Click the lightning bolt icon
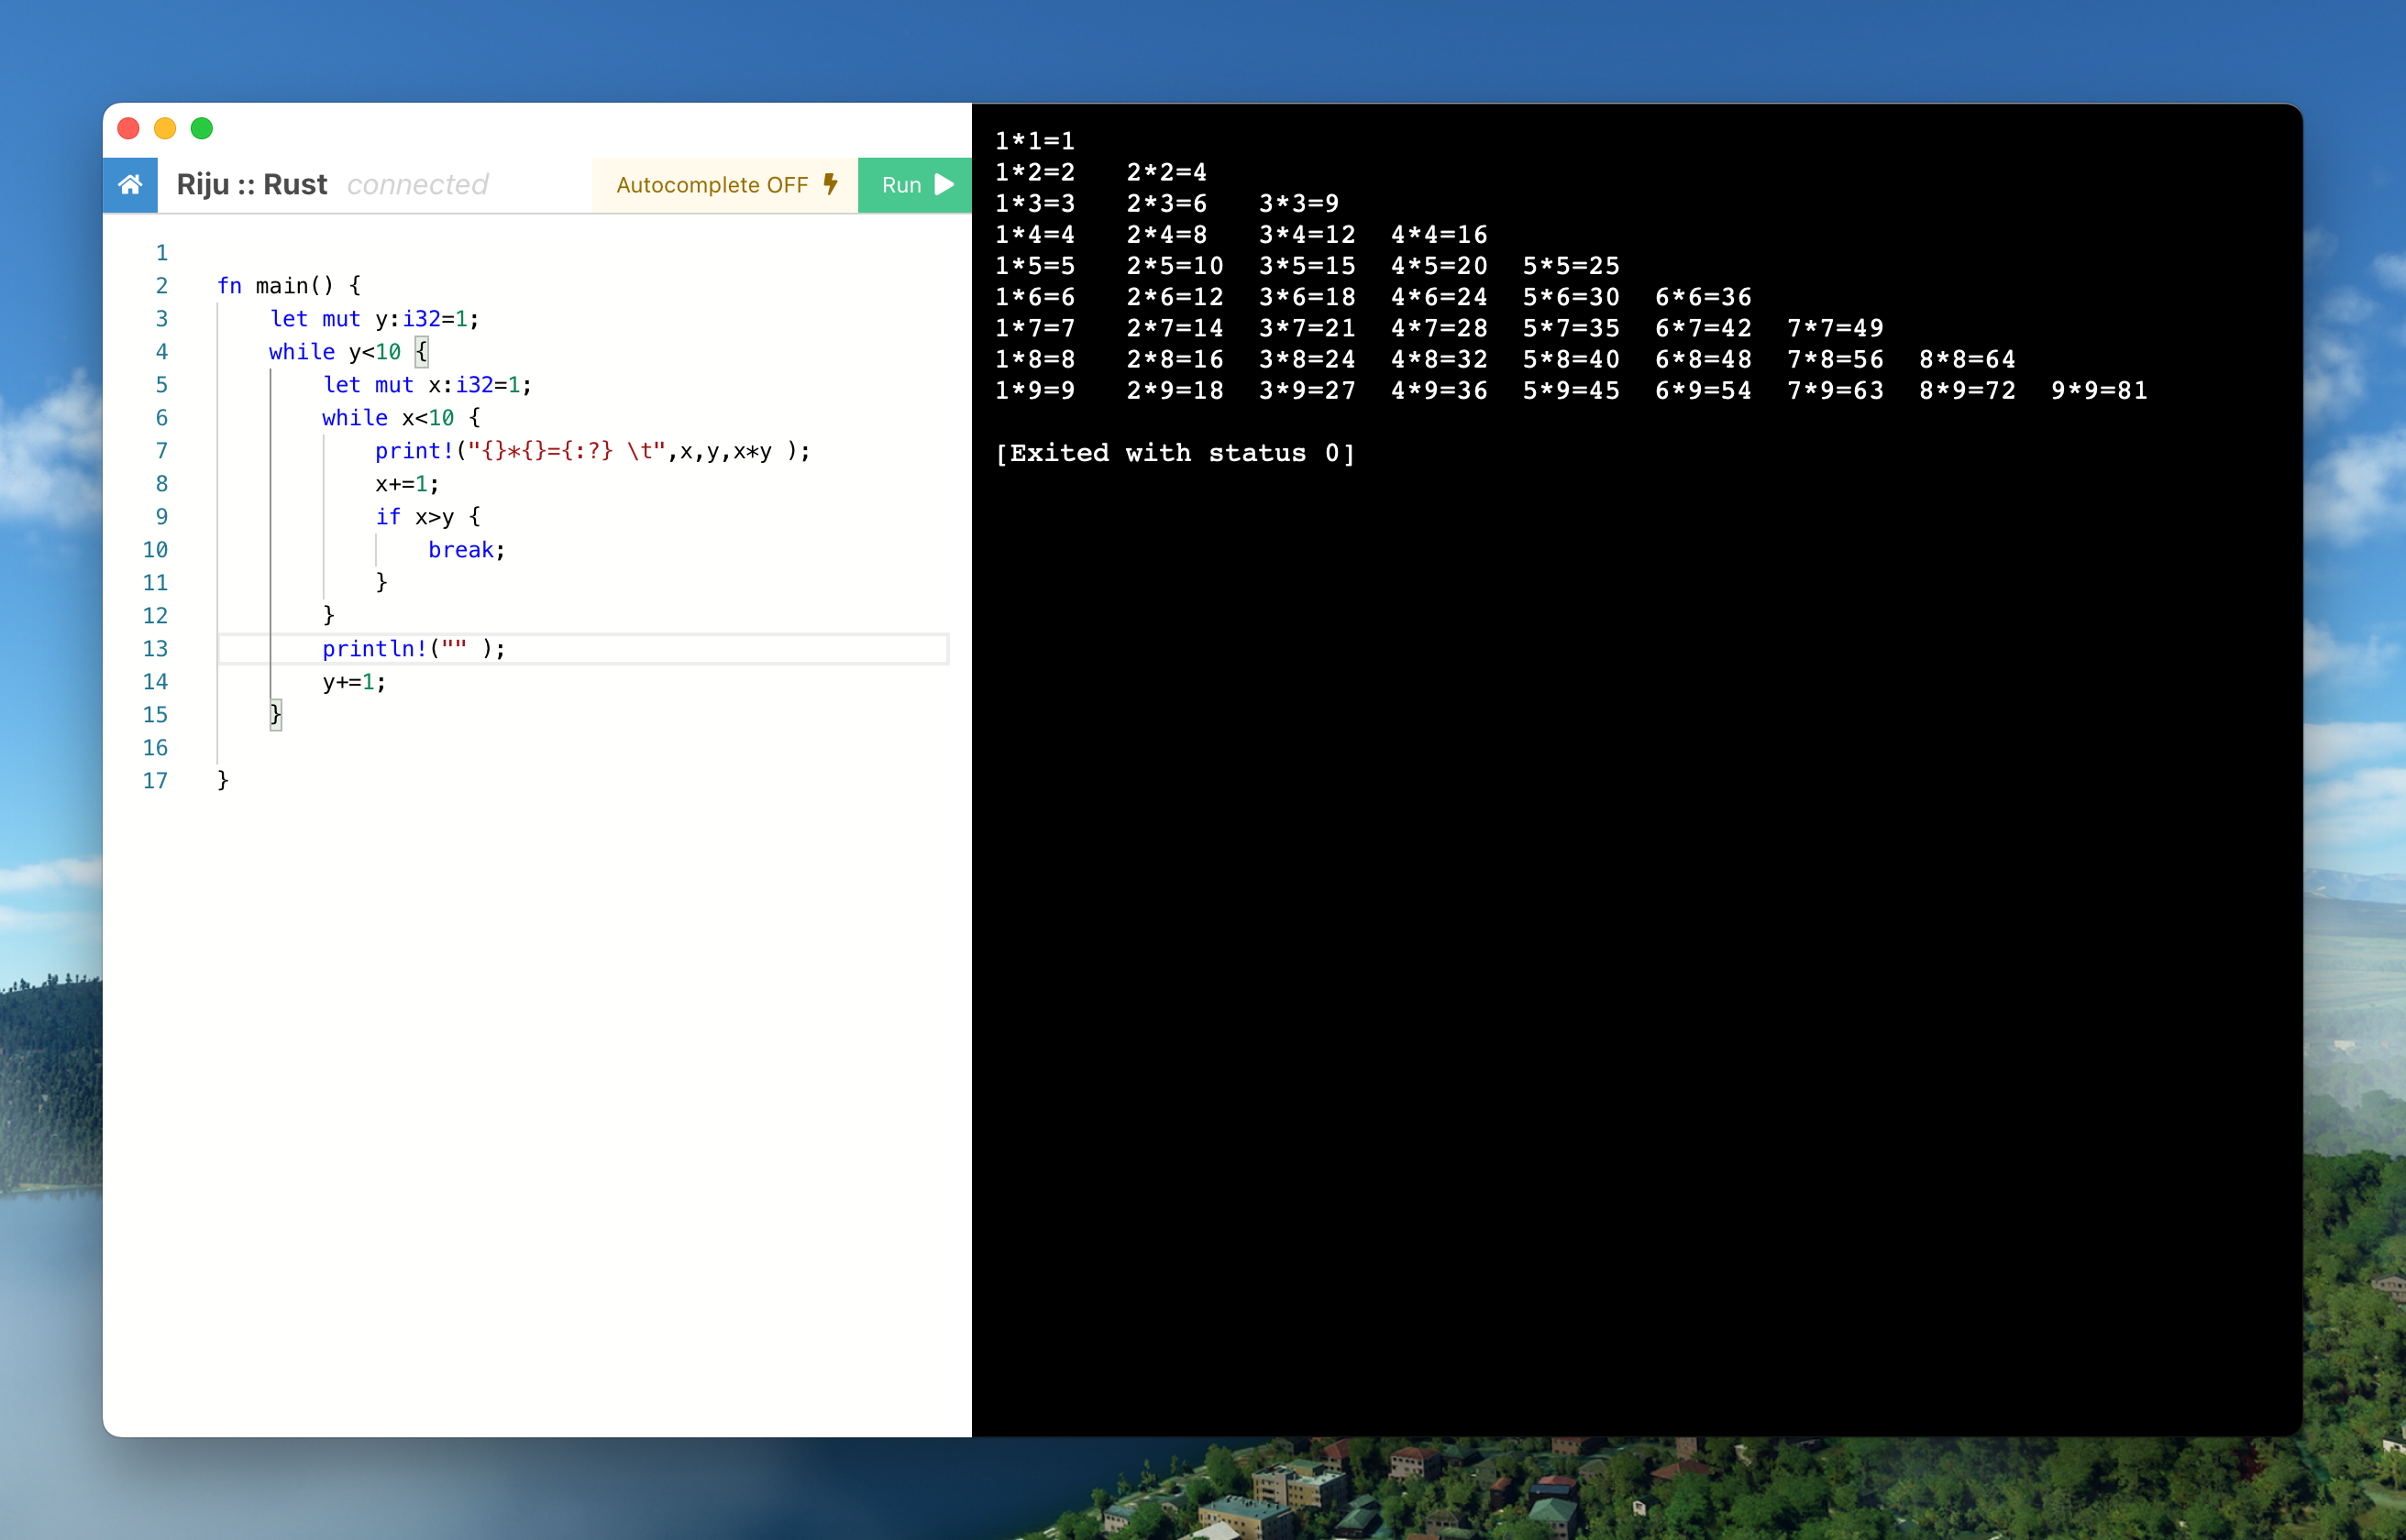 (x=830, y=184)
